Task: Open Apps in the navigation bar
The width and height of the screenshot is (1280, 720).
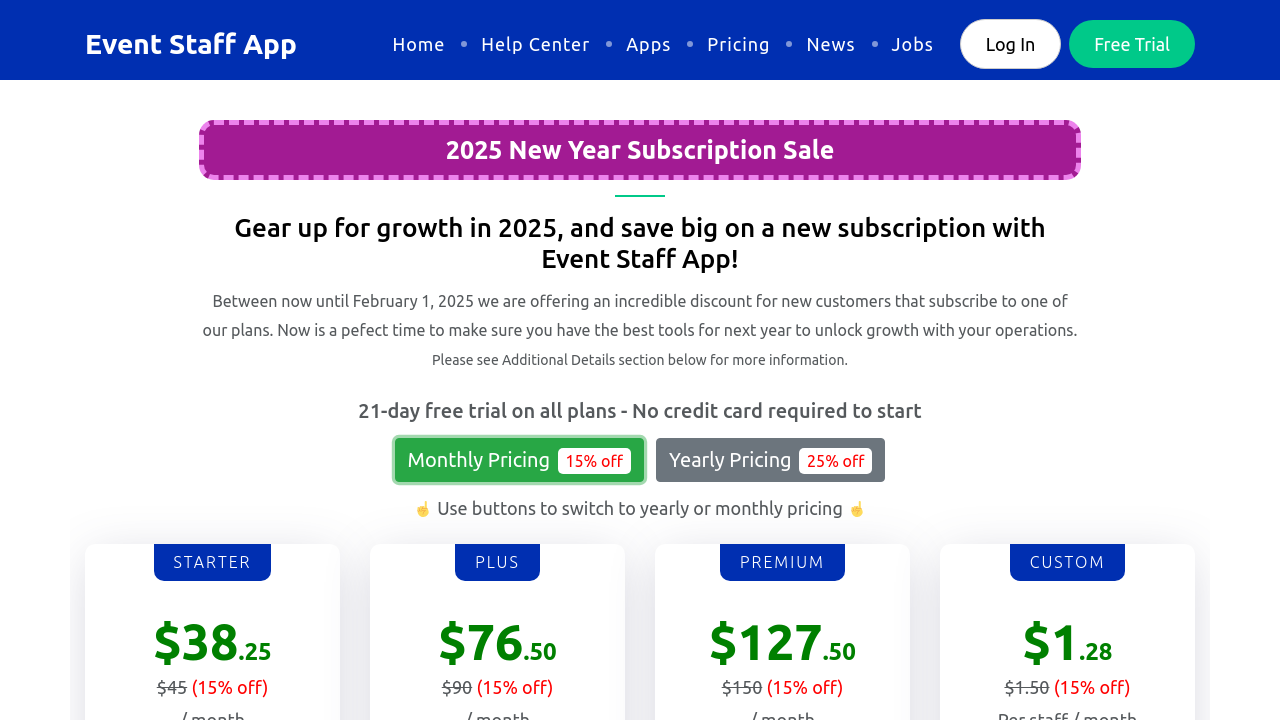Action: pos(648,44)
